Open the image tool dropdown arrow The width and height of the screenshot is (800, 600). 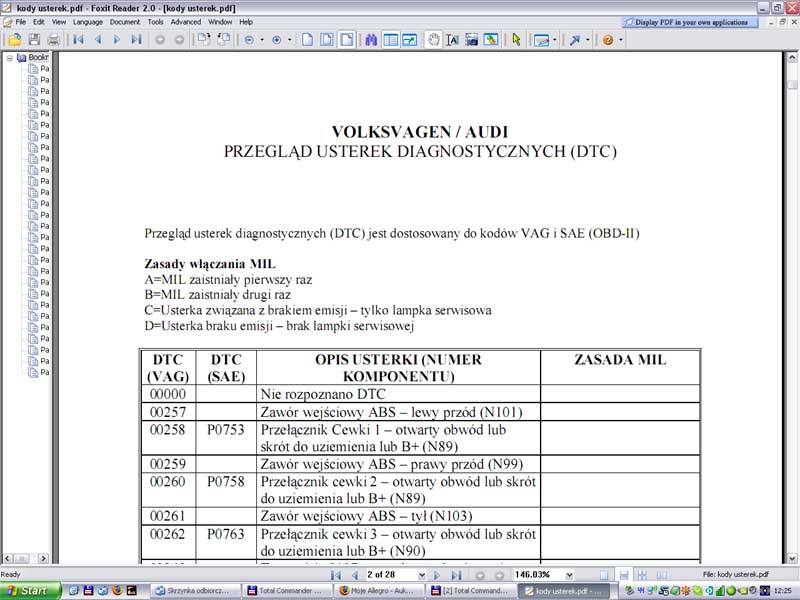[555, 40]
